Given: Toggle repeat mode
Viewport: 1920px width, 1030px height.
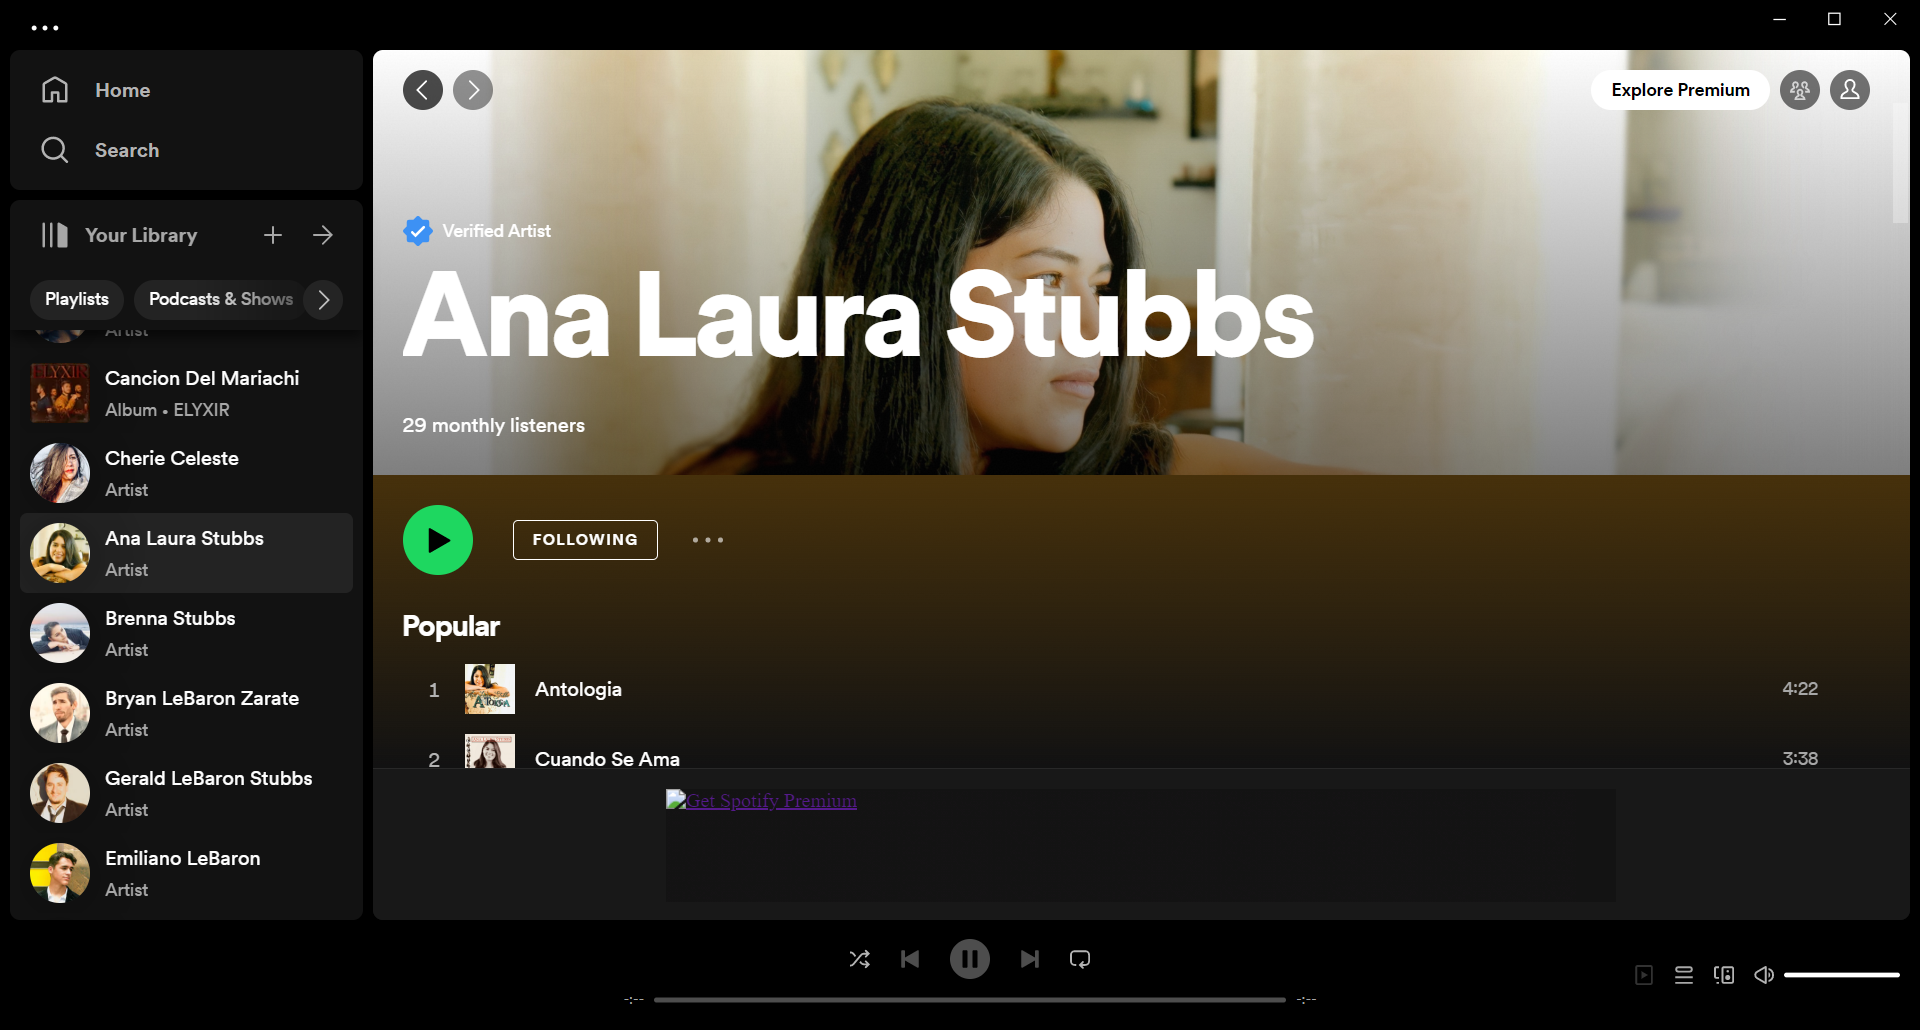Looking at the screenshot, I should pos(1080,959).
